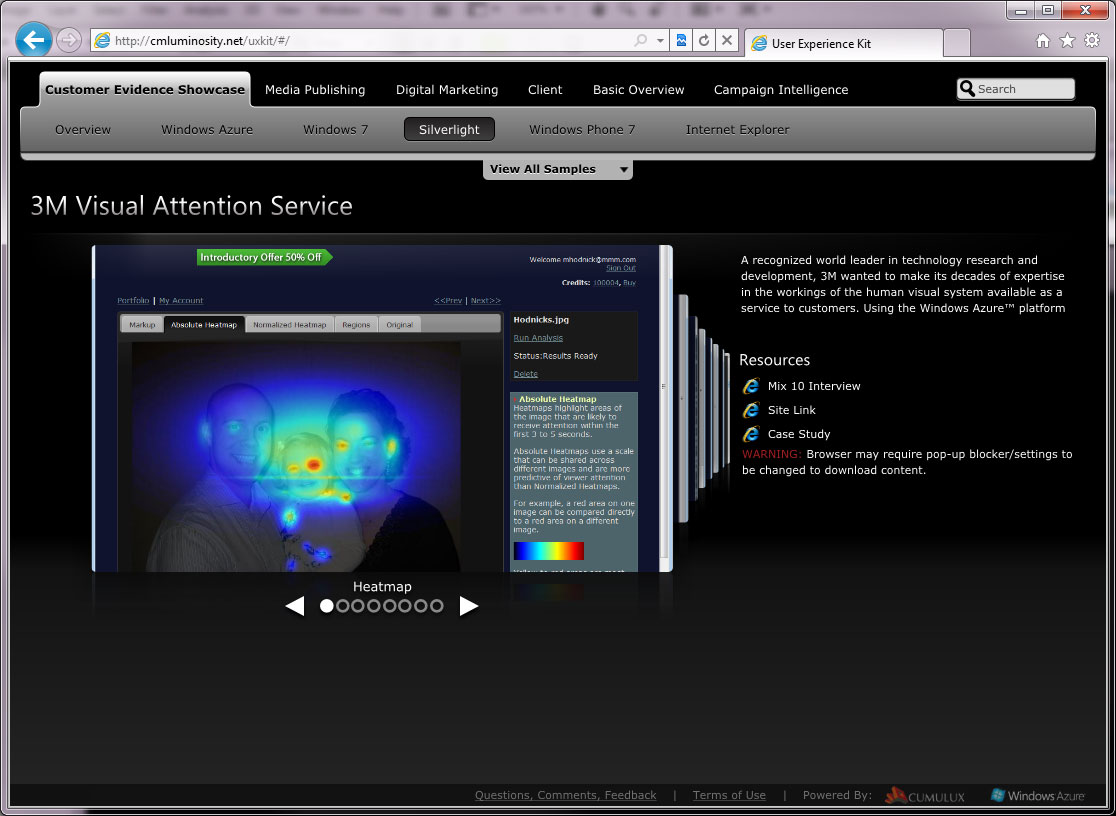Show previous slide with left arrow
The width and height of the screenshot is (1116, 816).
pos(295,606)
